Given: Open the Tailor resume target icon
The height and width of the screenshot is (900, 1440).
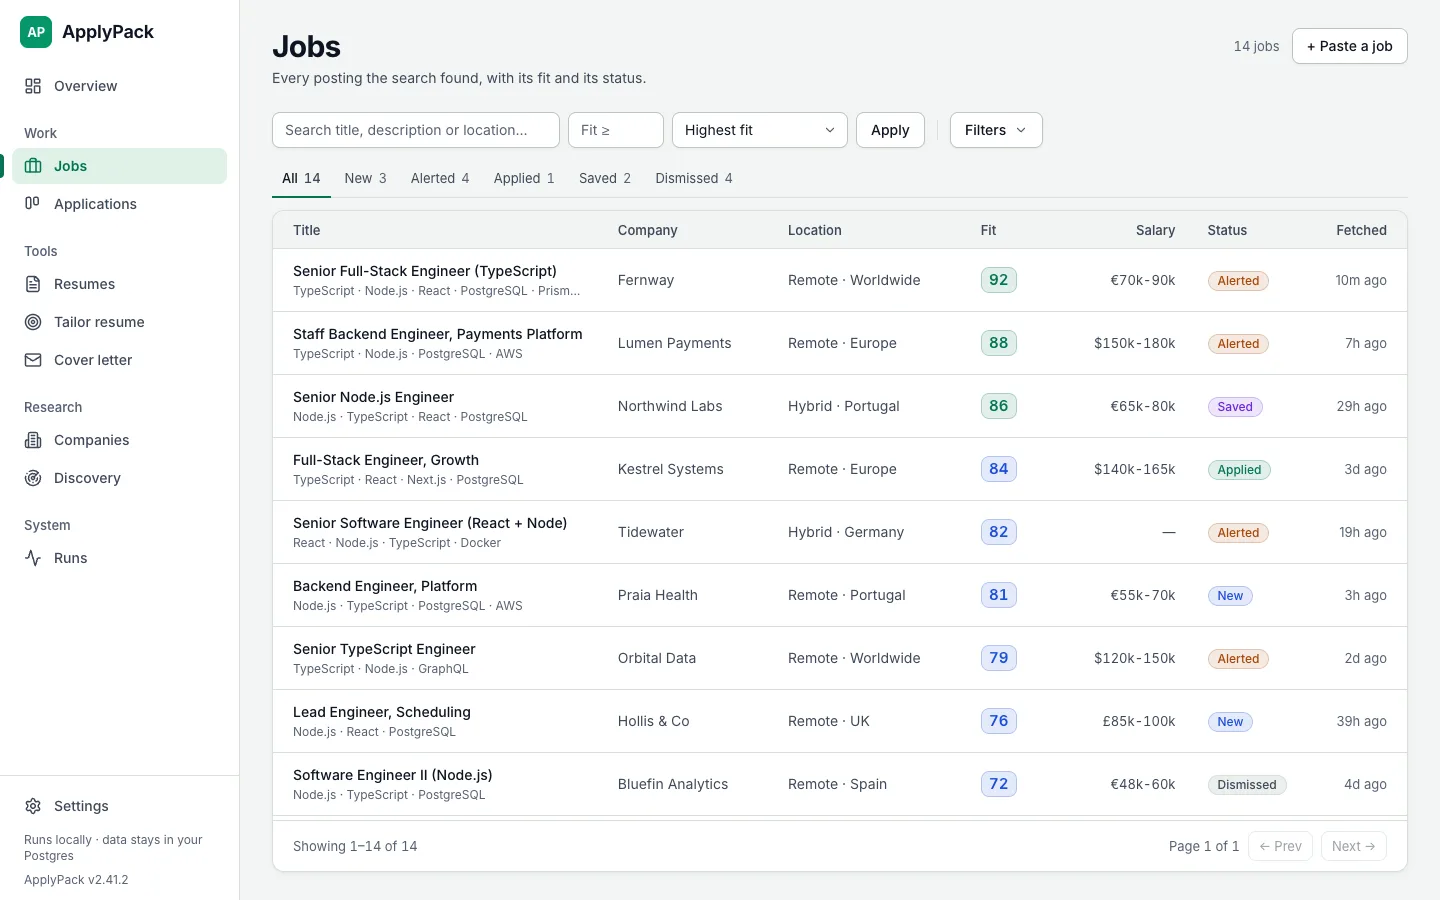Looking at the screenshot, I should 33,322.
